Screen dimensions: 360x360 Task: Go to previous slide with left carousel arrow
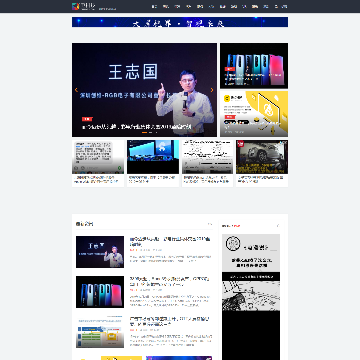(76, 90)
